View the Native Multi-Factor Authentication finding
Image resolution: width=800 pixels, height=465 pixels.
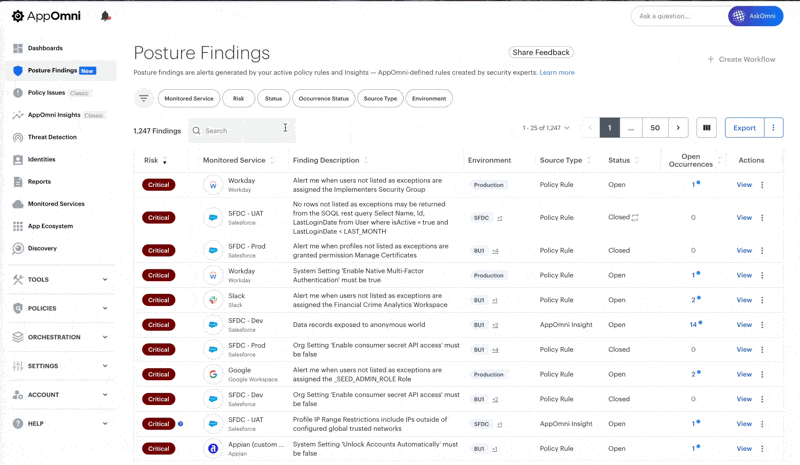[x=744, y=275]
